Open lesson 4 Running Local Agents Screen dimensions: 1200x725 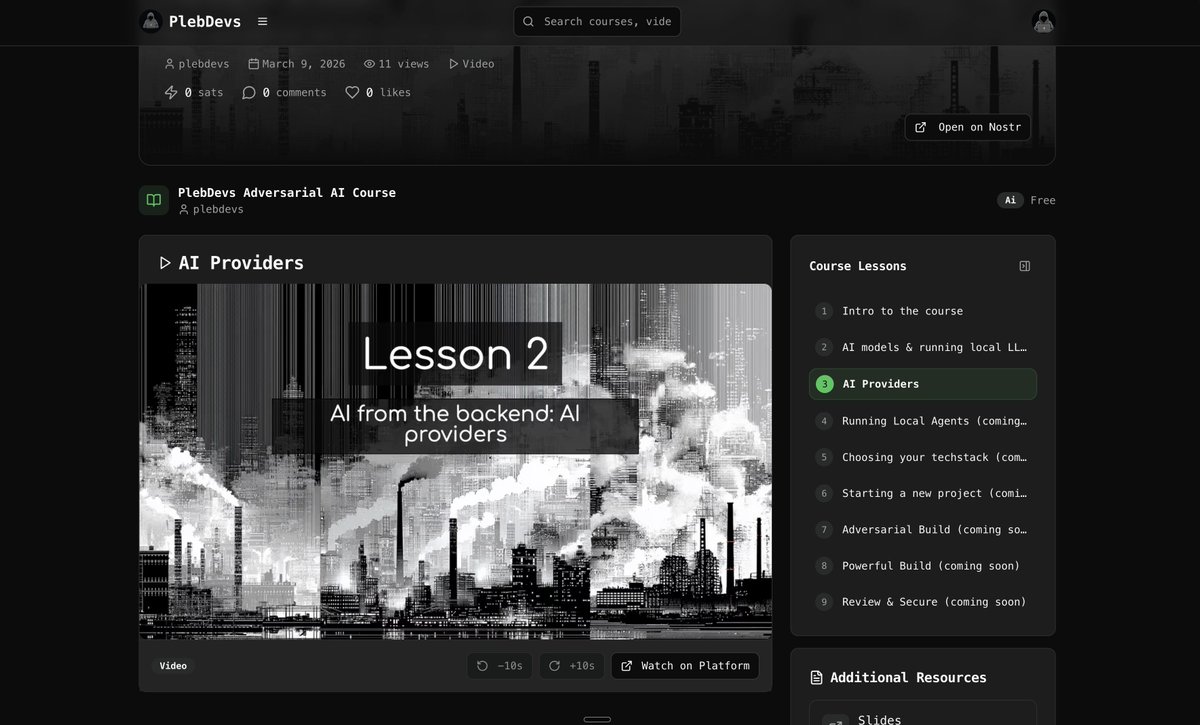pyautogui.click(x=923, y=421)
